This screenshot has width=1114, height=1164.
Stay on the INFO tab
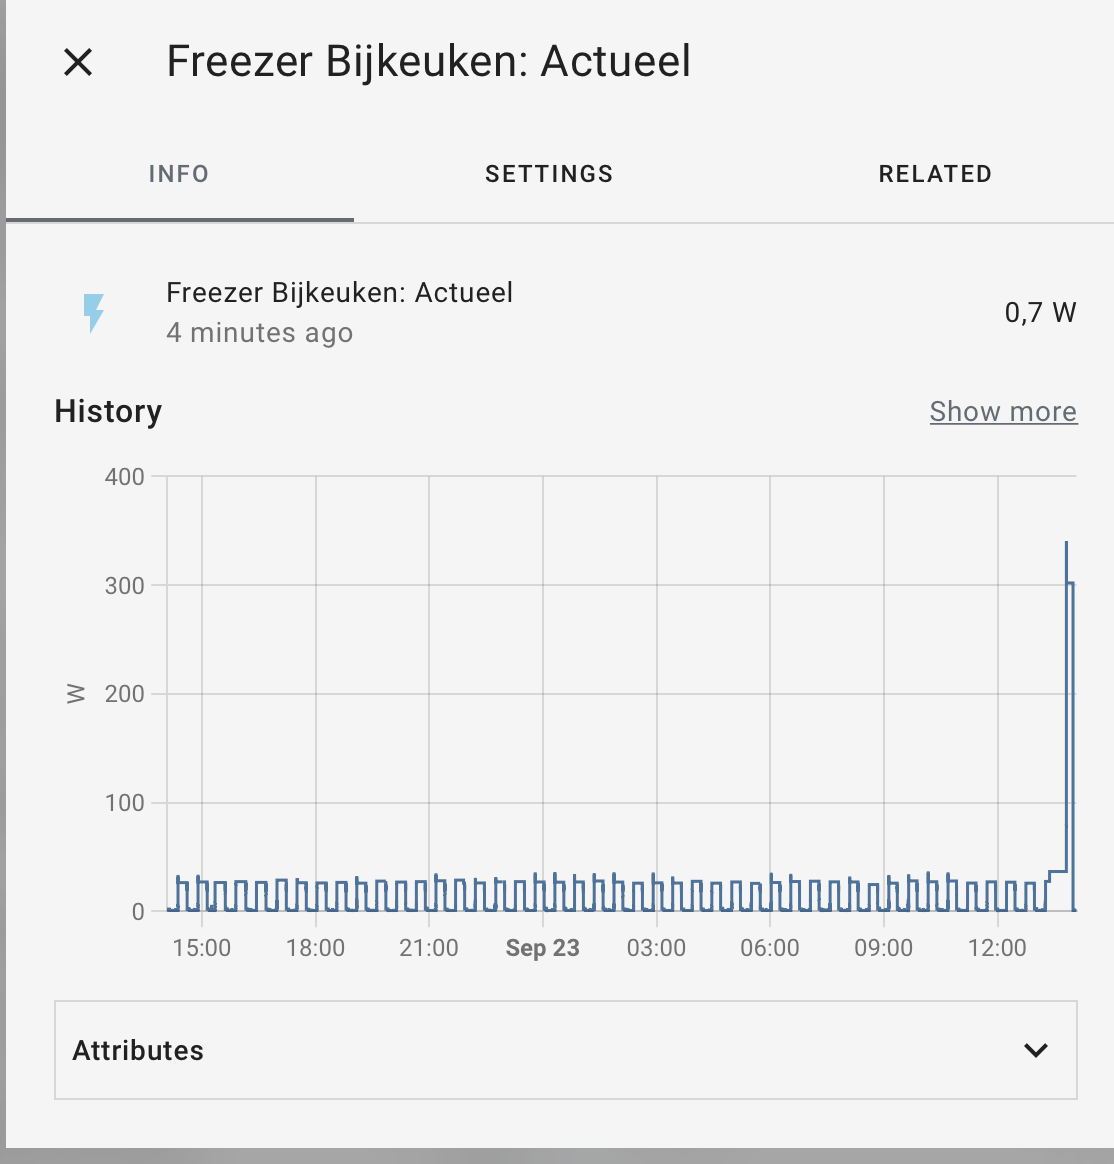(179, 173)
